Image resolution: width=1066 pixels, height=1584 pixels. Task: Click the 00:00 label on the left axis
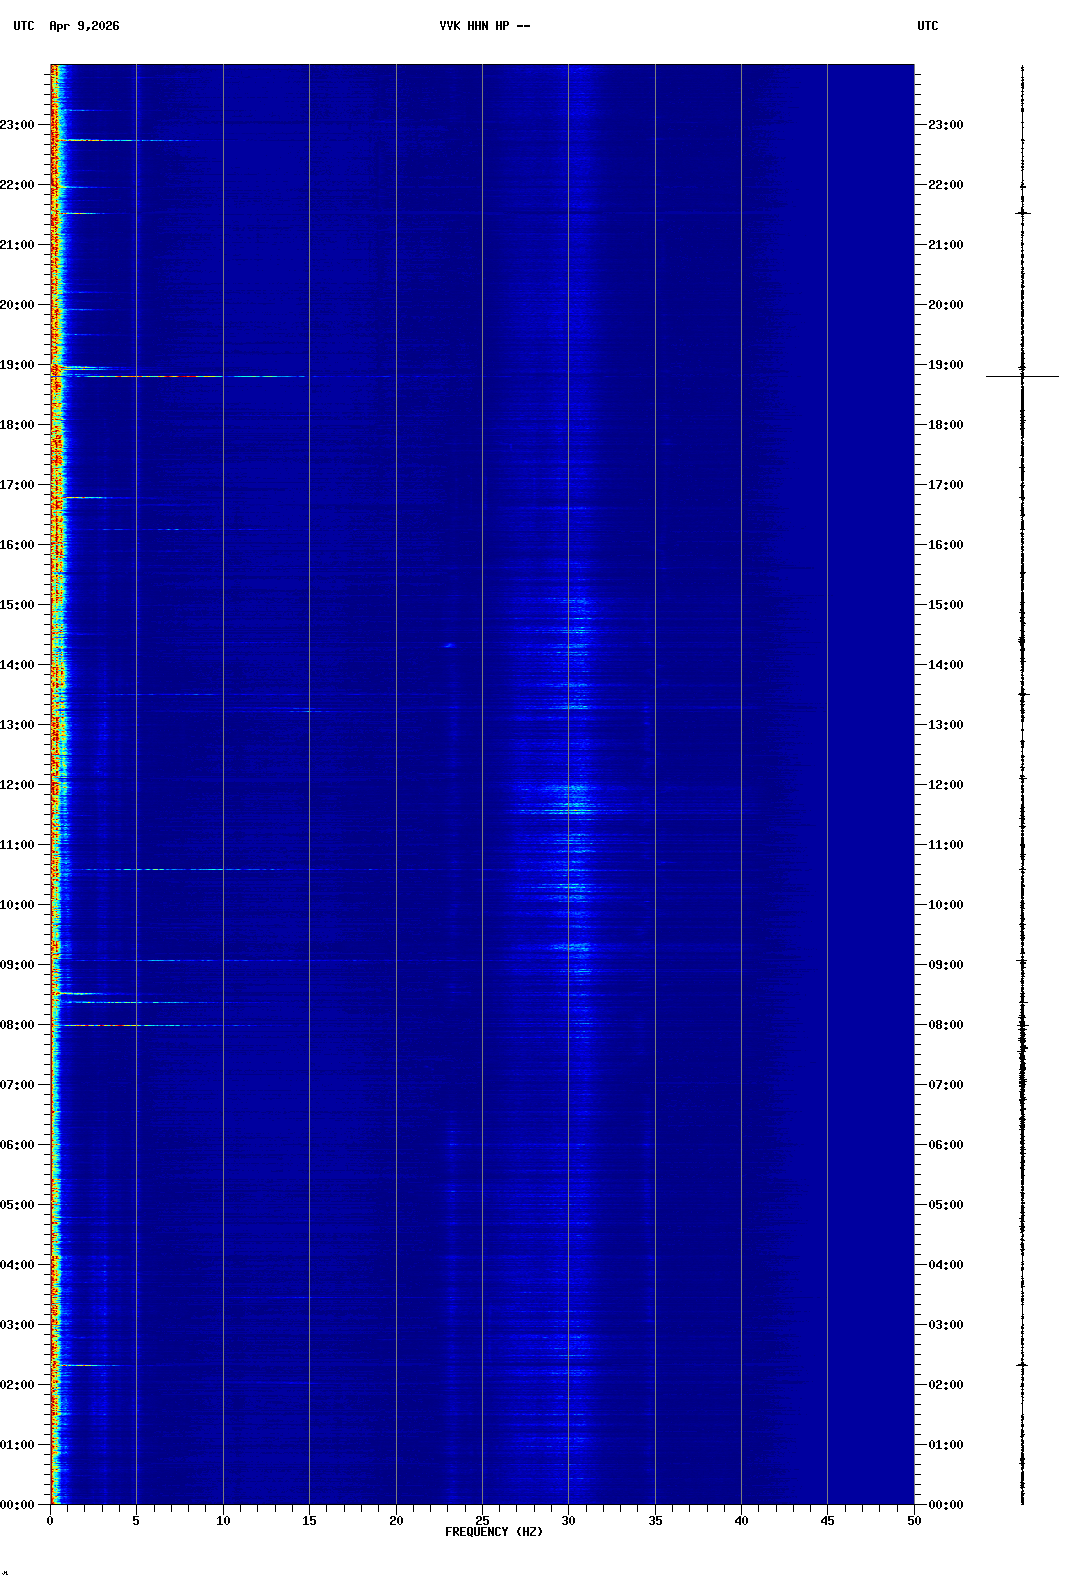(18, 1505)
